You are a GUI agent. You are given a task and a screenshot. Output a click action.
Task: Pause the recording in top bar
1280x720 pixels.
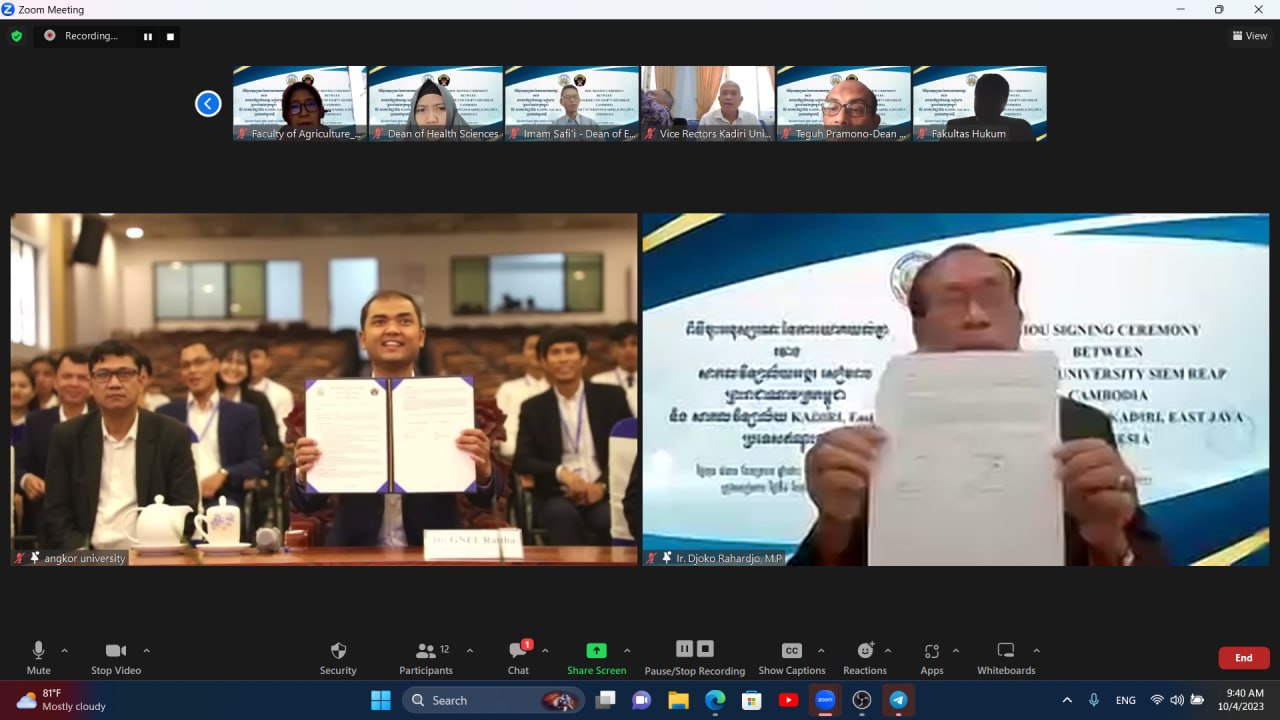tap(148, 37)
